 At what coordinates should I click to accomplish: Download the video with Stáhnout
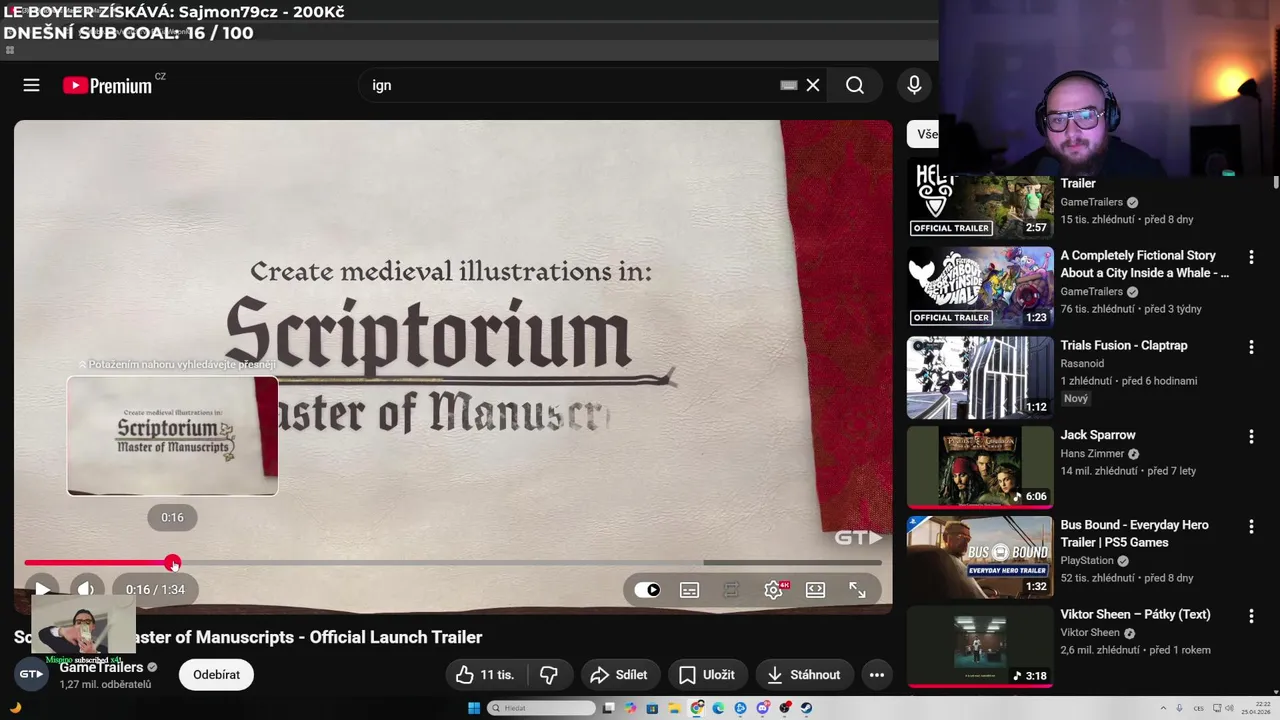(x=803, y=675)
